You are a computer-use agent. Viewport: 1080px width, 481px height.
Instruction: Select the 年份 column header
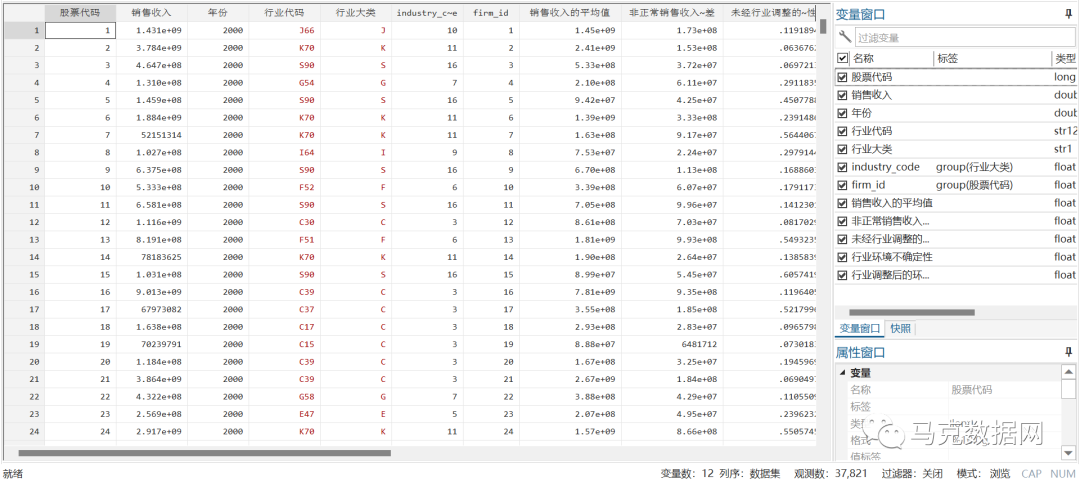[x=217, y=12]
